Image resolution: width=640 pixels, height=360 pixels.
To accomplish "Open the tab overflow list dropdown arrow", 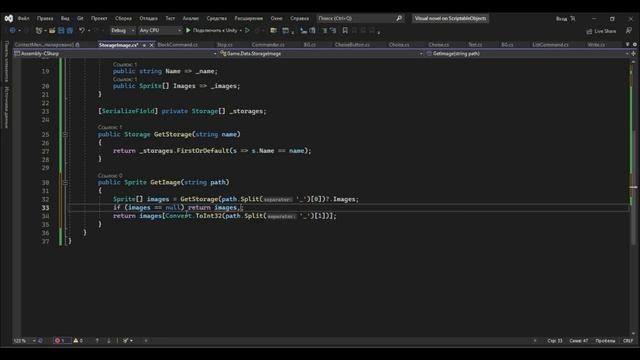I will coord(627,44).
